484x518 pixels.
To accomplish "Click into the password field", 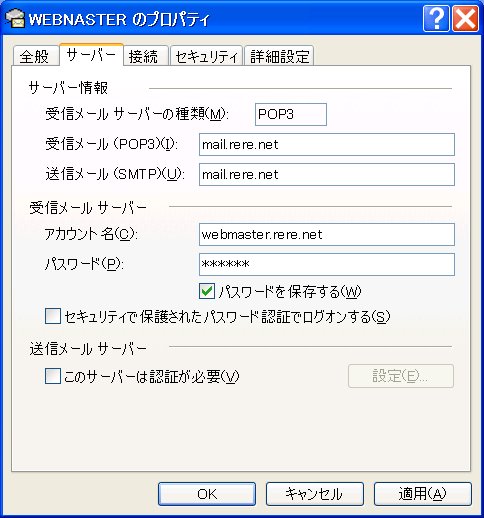I will (327, 264).
